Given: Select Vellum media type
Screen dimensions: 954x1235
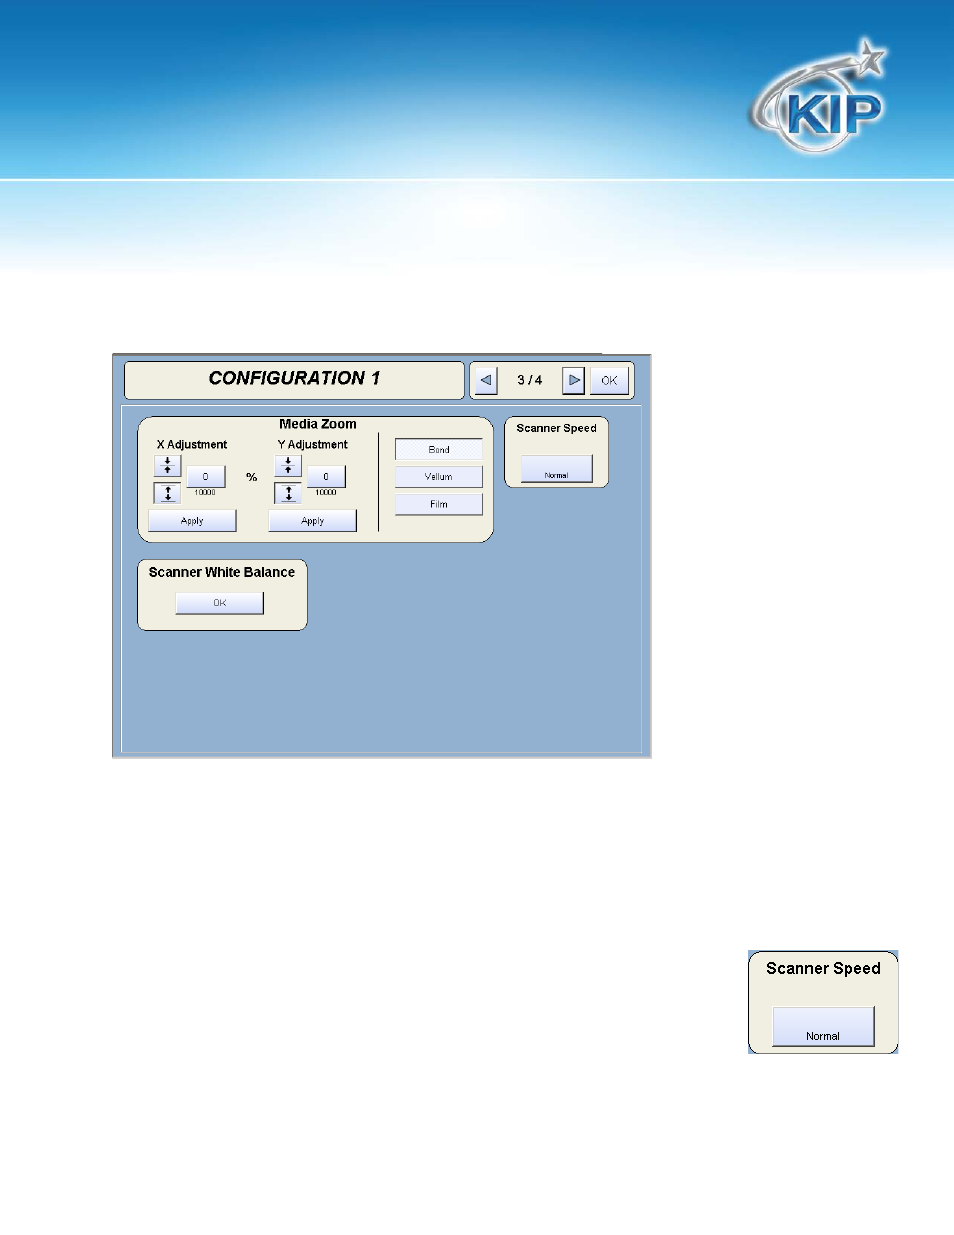Looking at the screenshot, I should [x=439, y=477].
